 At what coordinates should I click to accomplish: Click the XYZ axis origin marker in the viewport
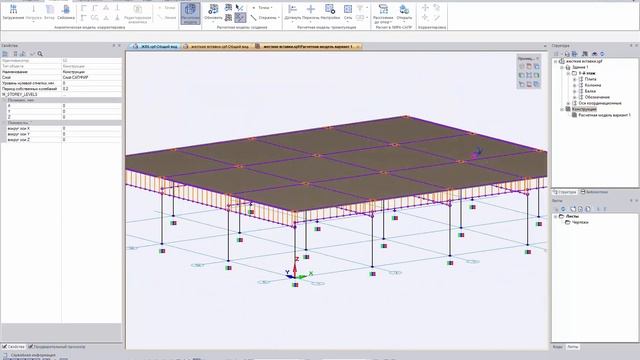pyautogui.click(x=295, y=276)
